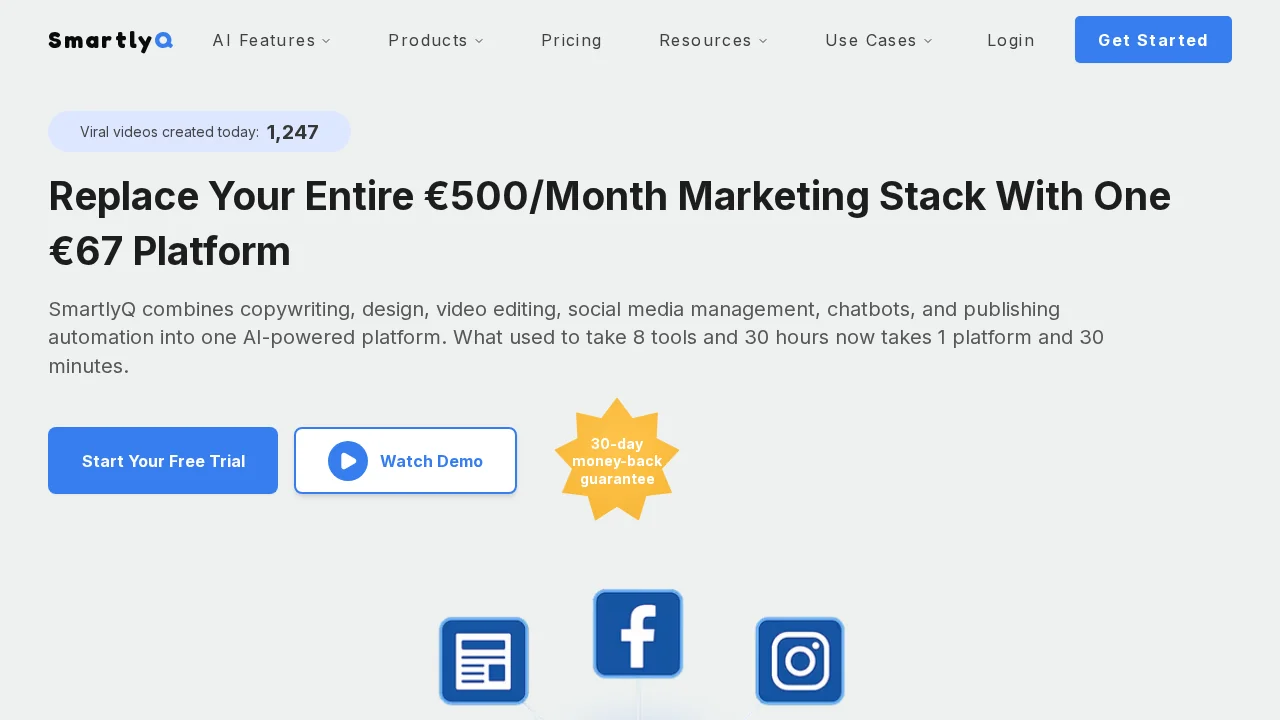
Task: Click the magnifier icon in the SmartlyQ logo
Action: pyautogui.click(x=163, y=41)
